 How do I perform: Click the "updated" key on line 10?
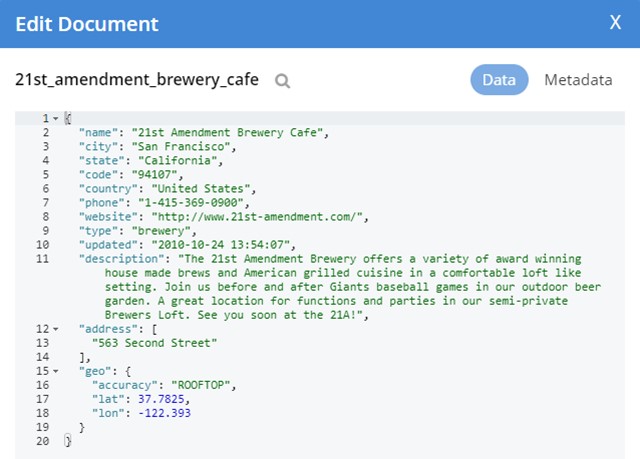click(108, 245)
